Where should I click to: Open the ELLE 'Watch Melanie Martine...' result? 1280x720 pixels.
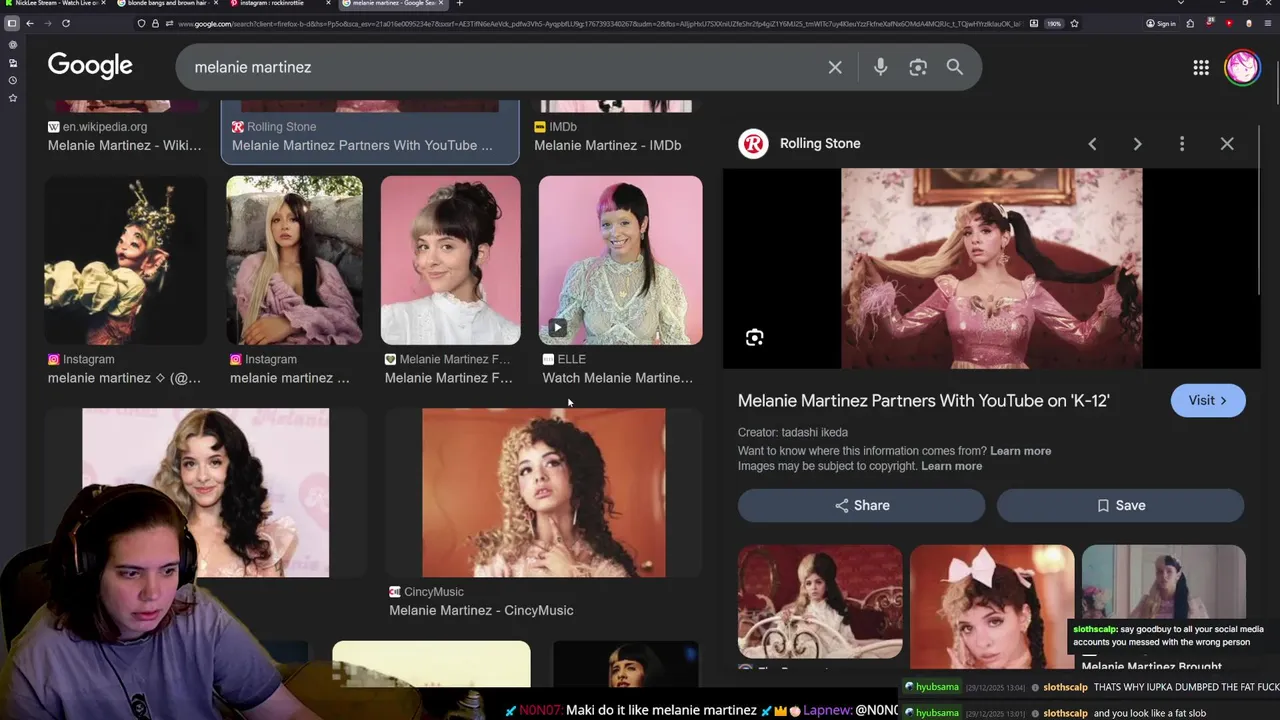[617, 378]
